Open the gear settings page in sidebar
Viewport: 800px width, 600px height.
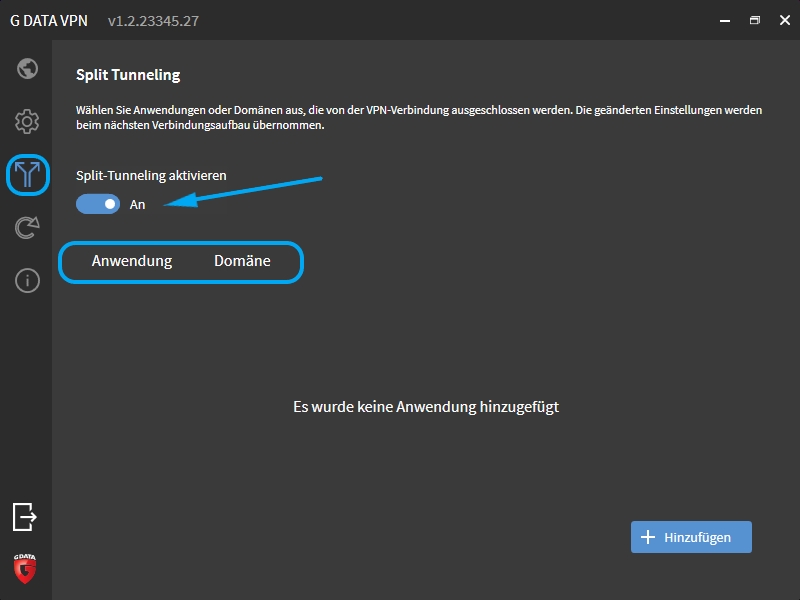27,121
